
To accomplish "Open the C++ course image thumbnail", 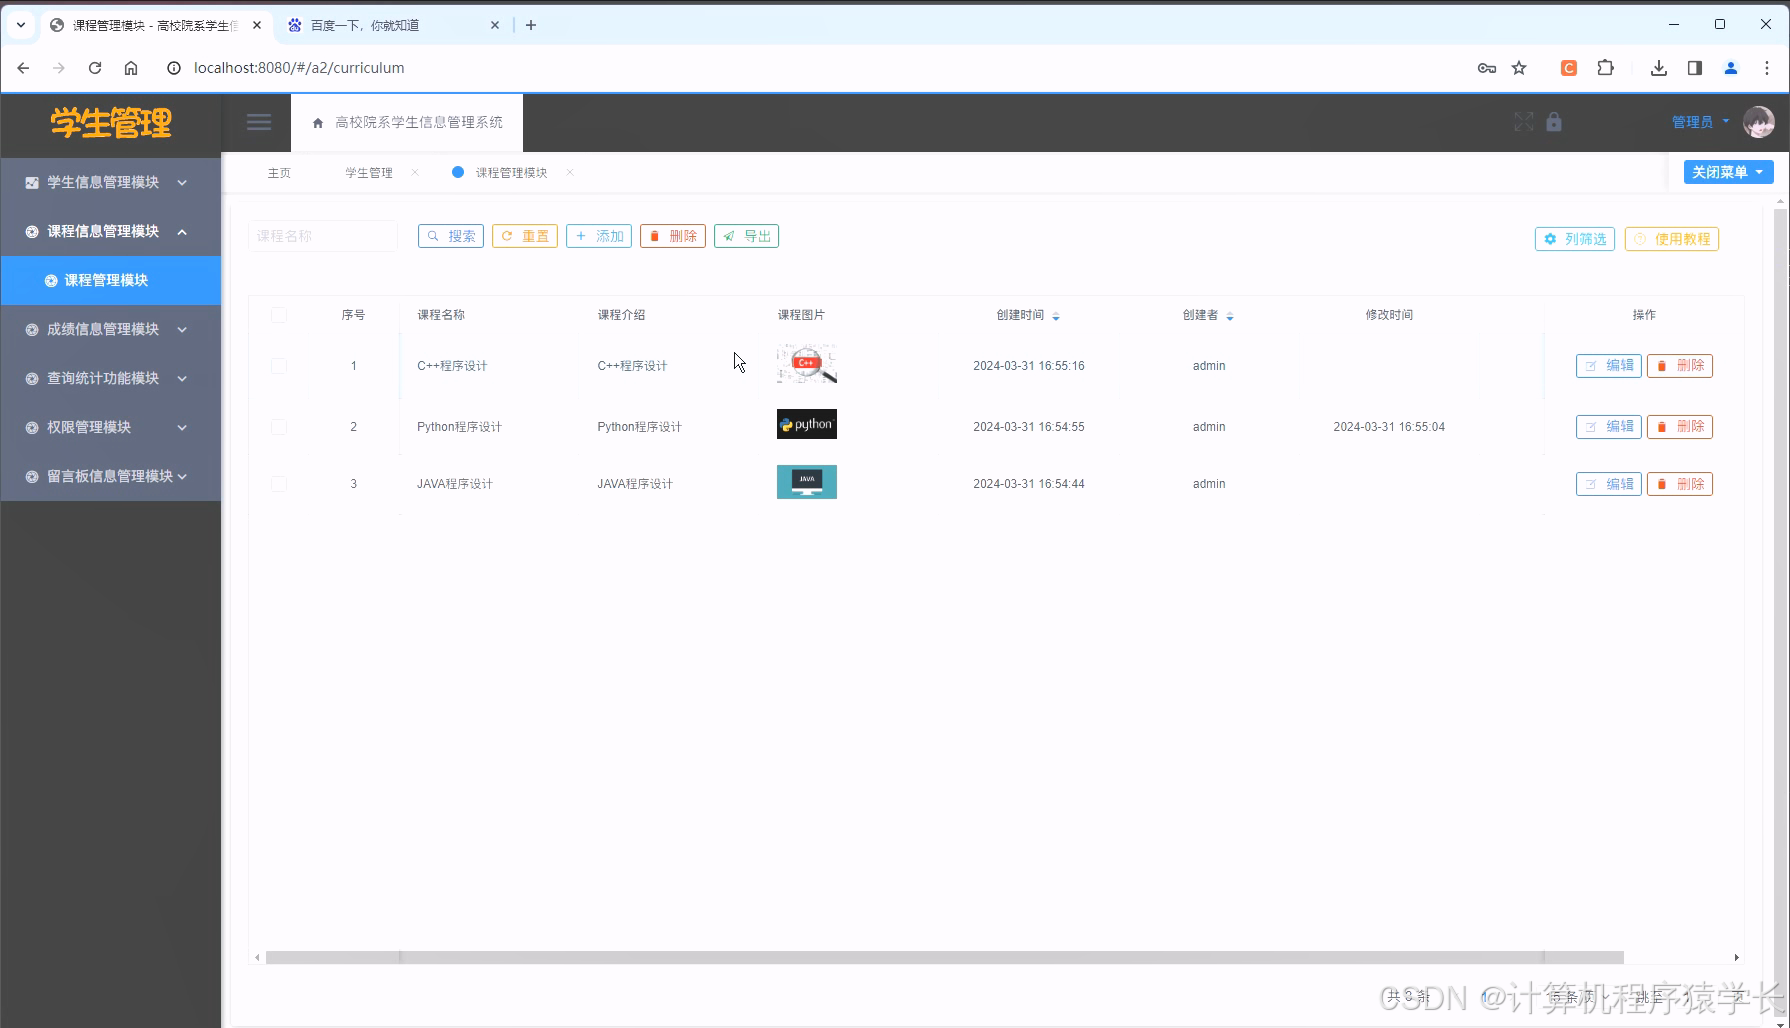I will pos(807,364).
